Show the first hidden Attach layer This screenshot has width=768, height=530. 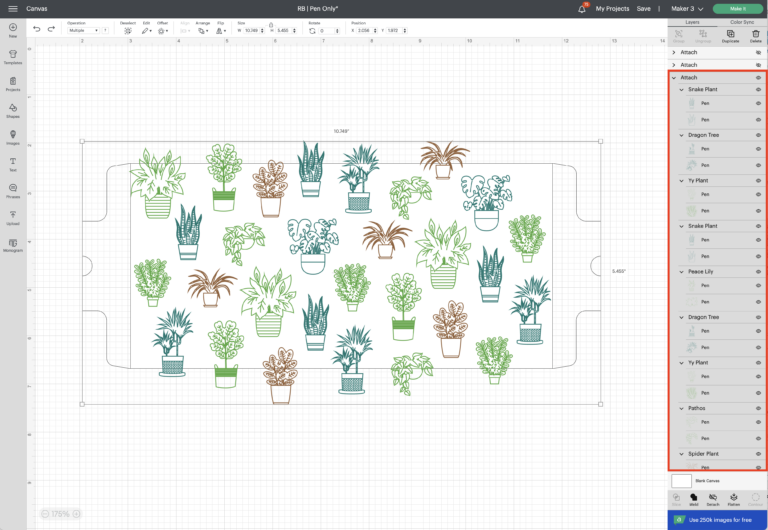758,52
